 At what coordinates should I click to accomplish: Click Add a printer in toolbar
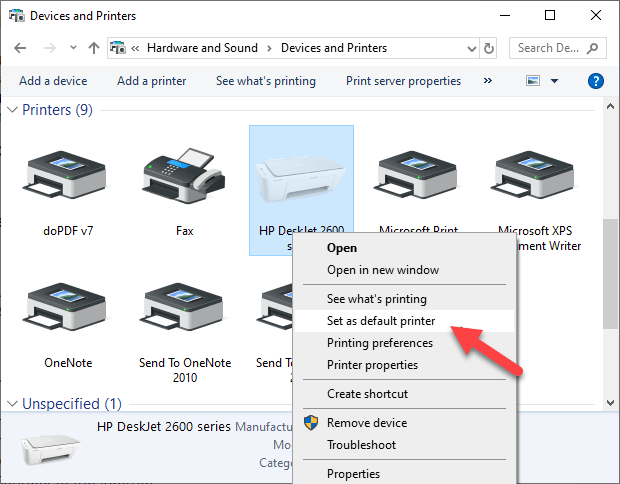pyautogui.click(x=151, y=81)
